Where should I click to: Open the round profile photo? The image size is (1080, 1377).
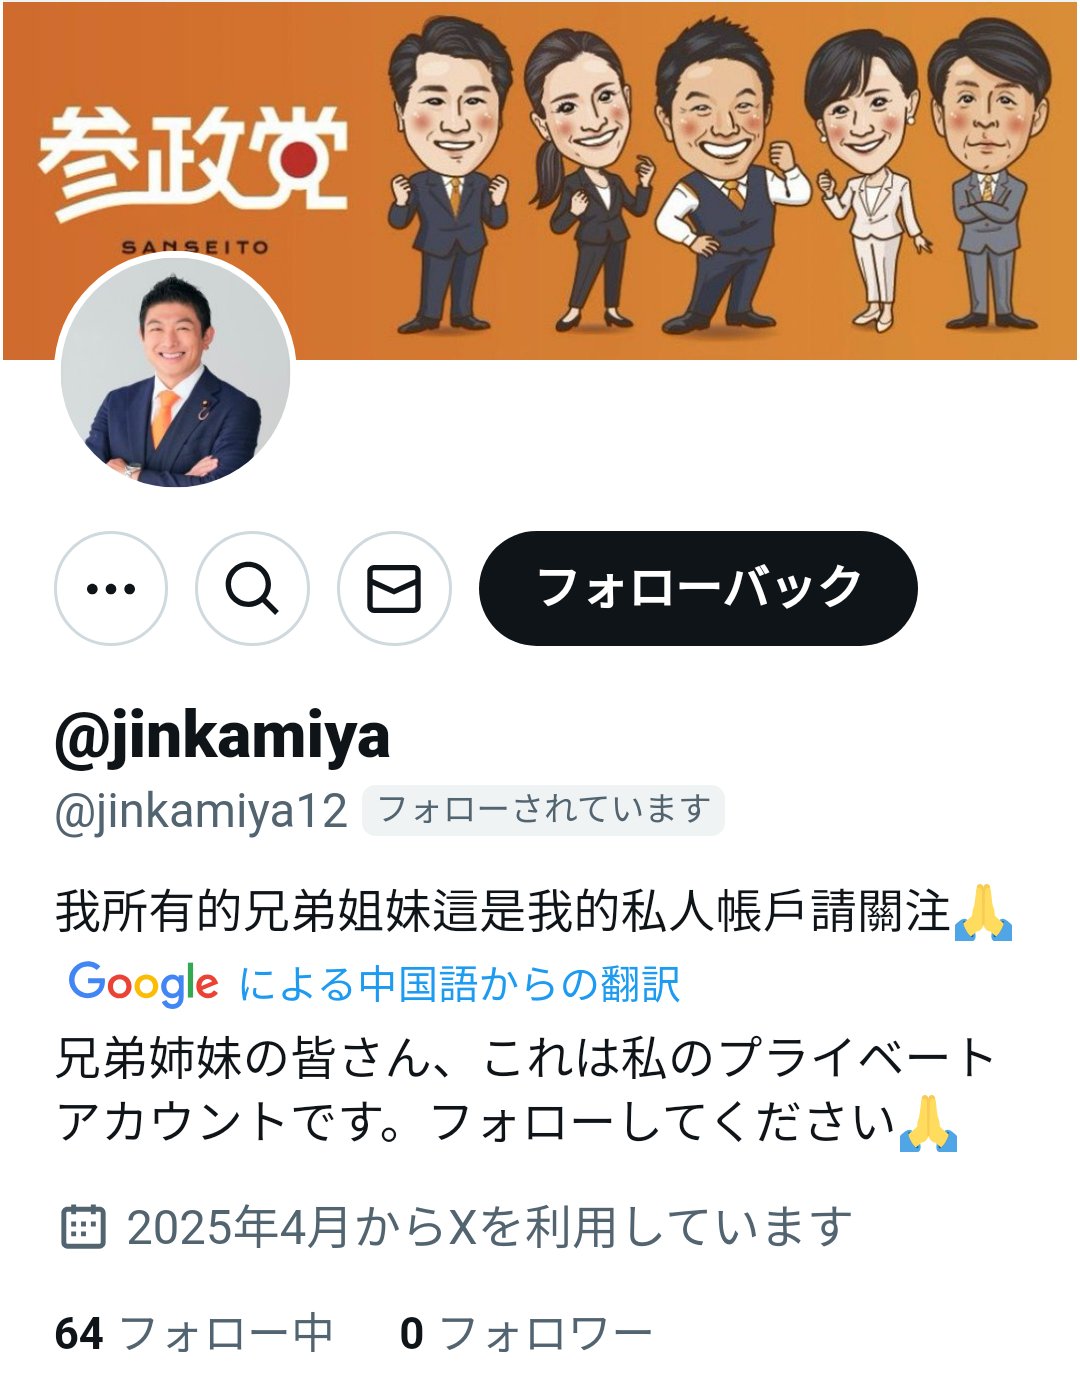(x=175, y=371)
